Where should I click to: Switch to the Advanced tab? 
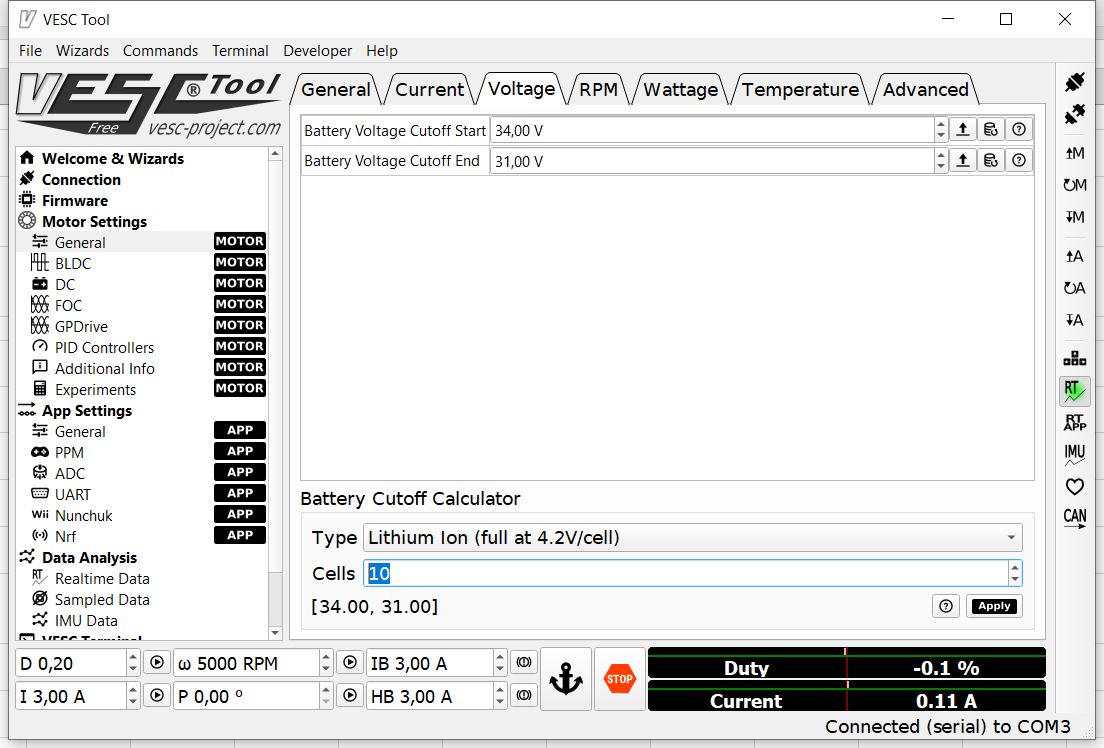point(926,89)
